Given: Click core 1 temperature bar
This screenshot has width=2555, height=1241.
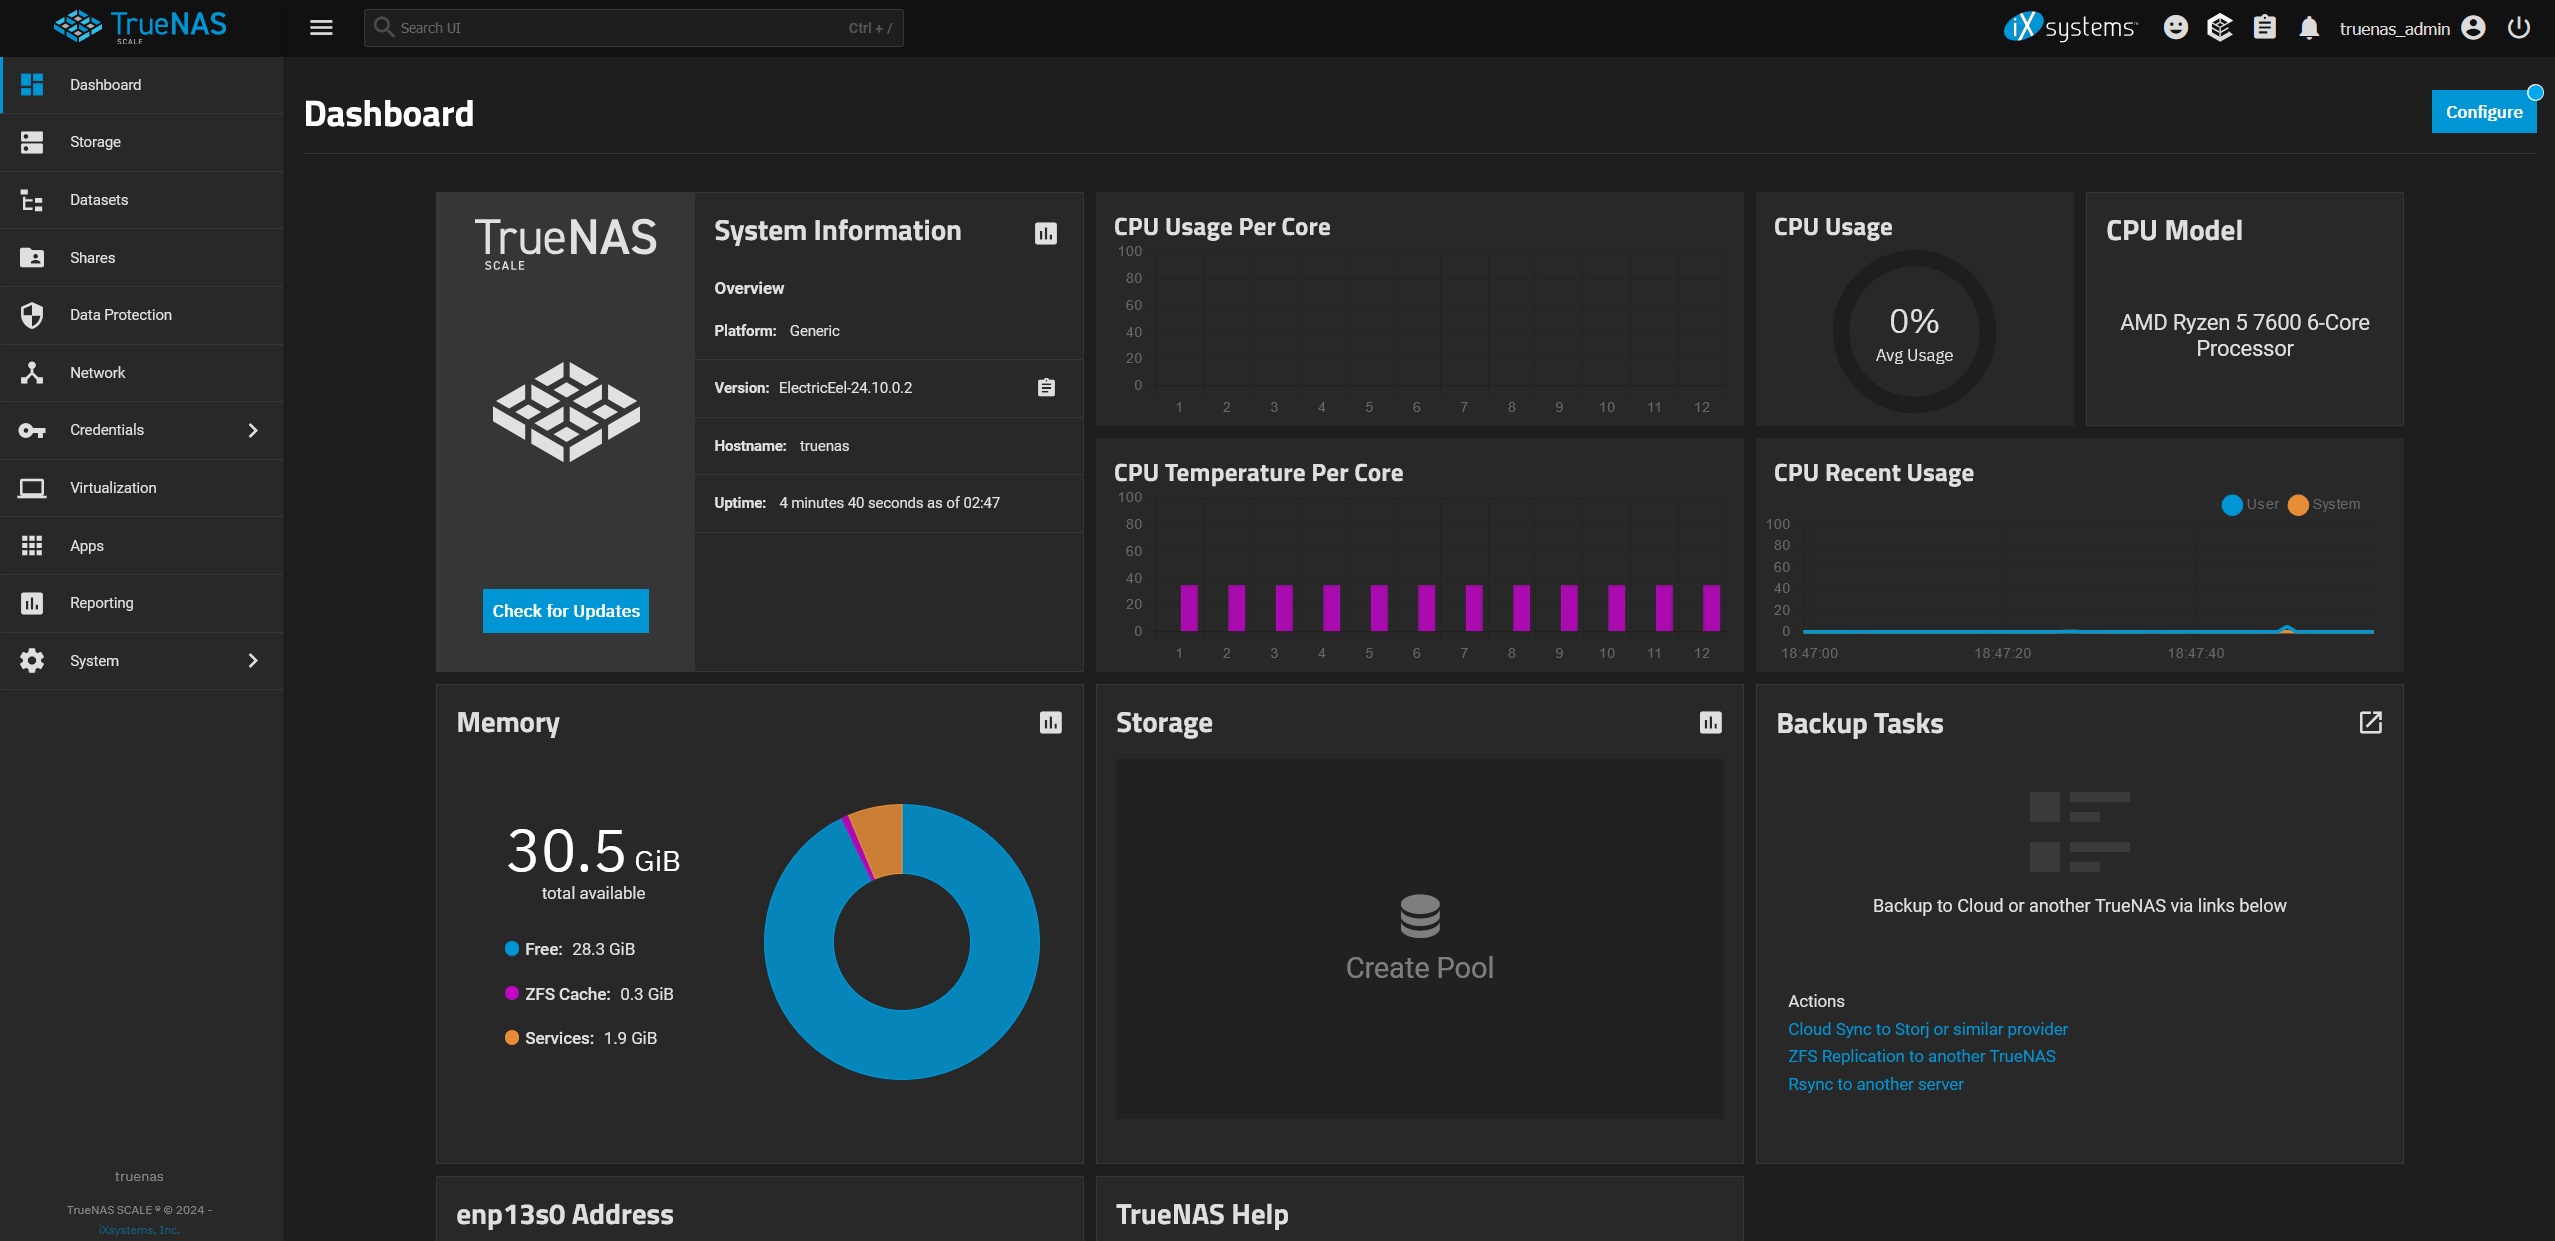Looking at the screenshot, I should coord(1189,608).
